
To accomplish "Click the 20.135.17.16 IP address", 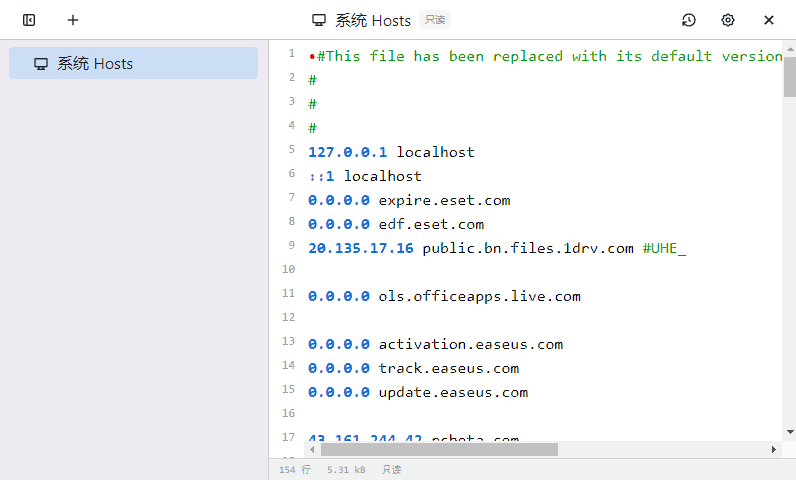I will [361, 248].
